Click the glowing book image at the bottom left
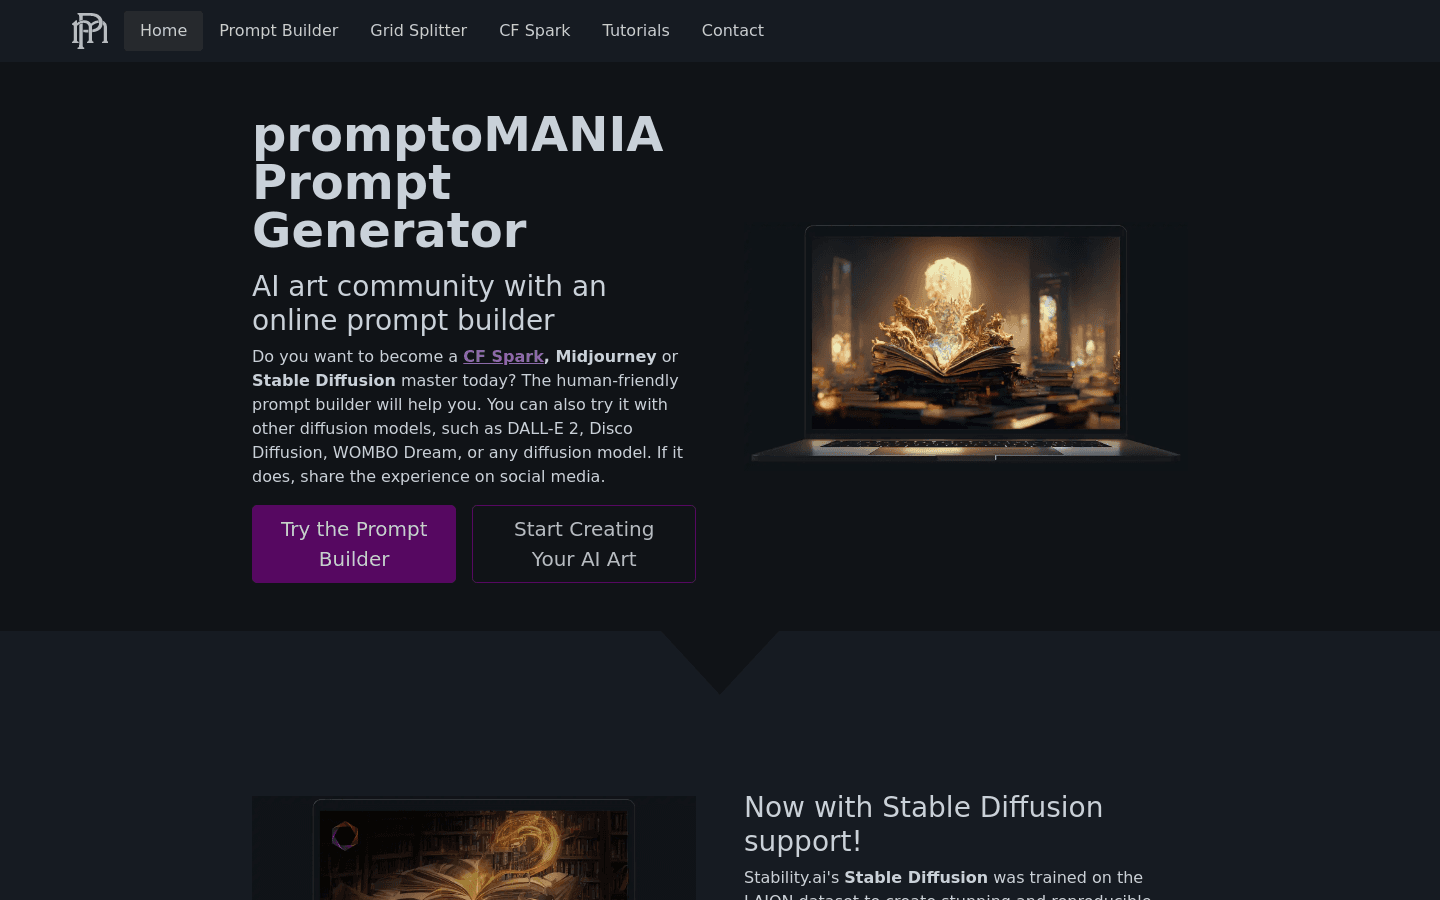 [x=474, y=848]
